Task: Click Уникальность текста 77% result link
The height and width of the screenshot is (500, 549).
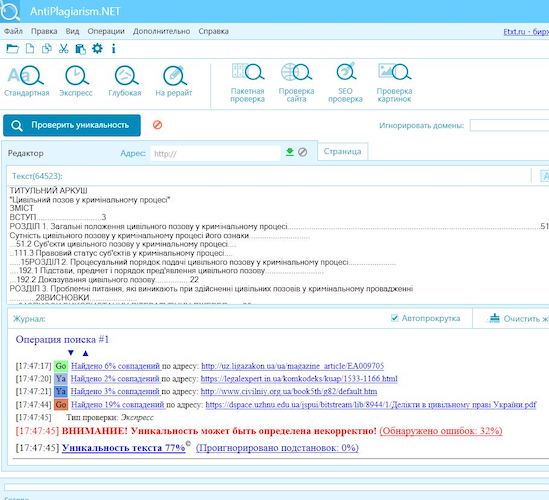Action: (123, 448)
